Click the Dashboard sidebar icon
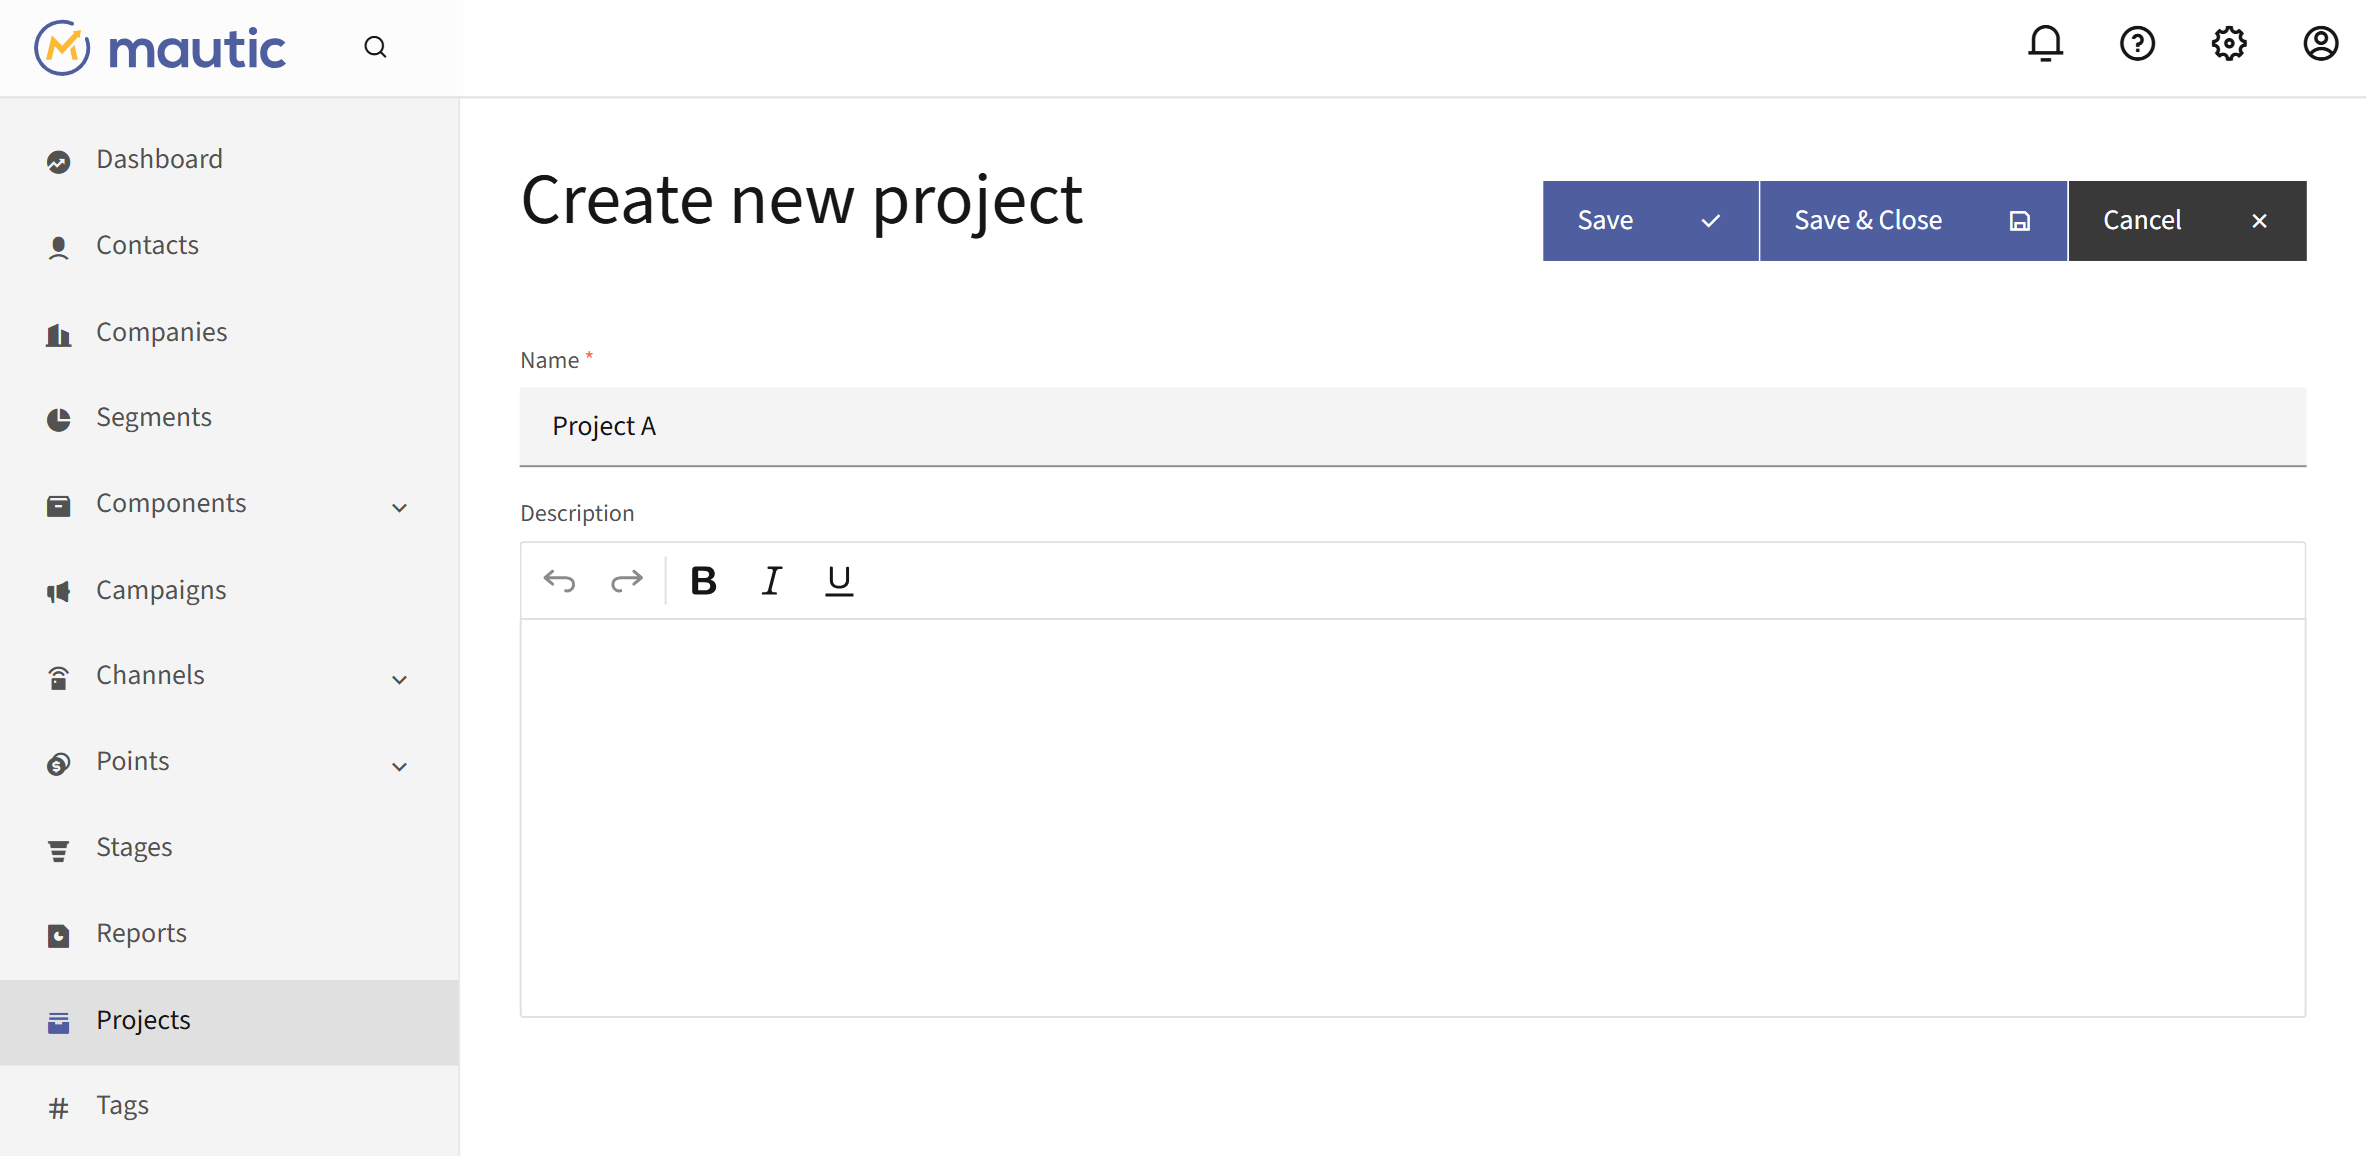 (59, 161)
